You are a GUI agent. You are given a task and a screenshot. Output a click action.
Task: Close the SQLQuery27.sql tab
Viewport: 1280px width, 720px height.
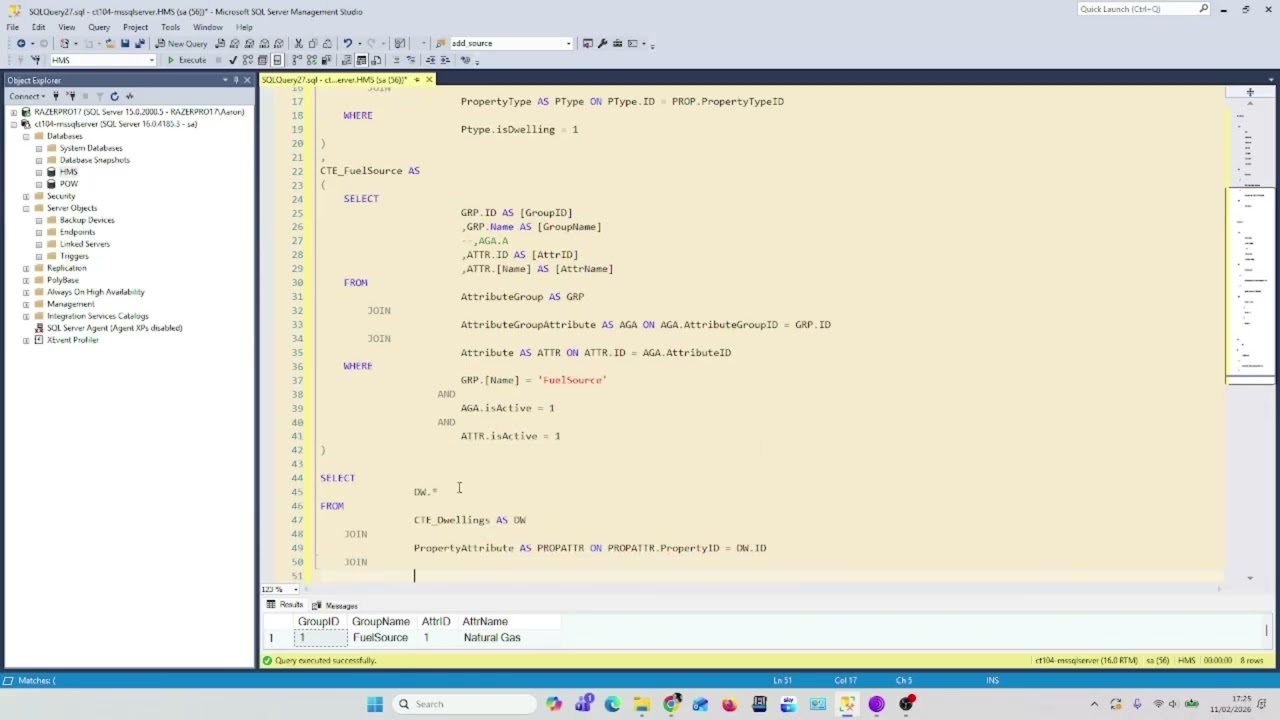tap(429, 80)
